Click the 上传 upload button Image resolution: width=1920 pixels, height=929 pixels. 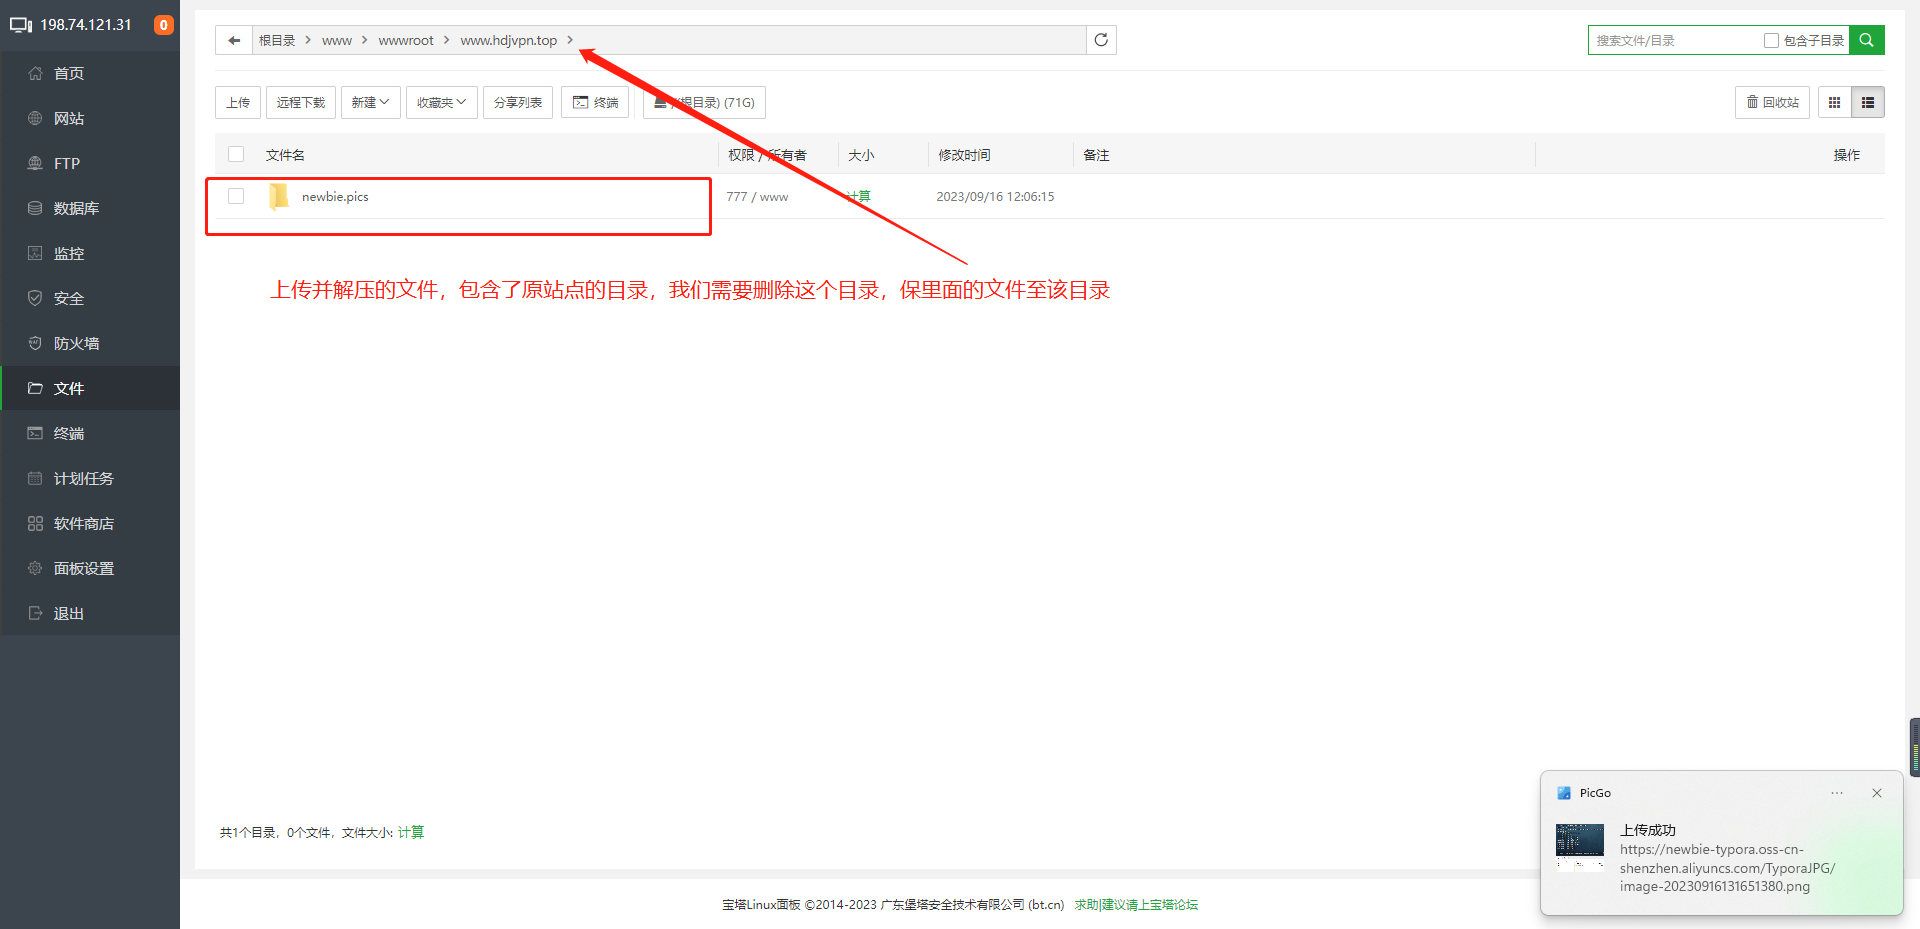(x=238, y=102)
